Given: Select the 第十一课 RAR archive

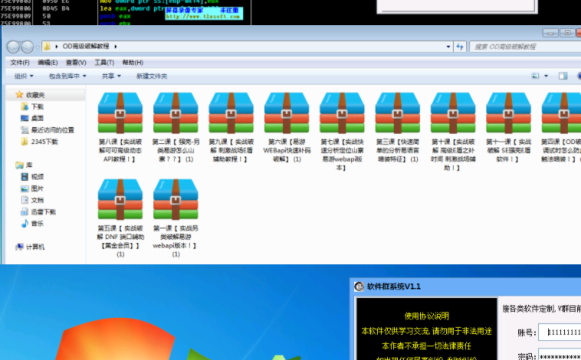Looking at the screenshot, I should (508, 127).
